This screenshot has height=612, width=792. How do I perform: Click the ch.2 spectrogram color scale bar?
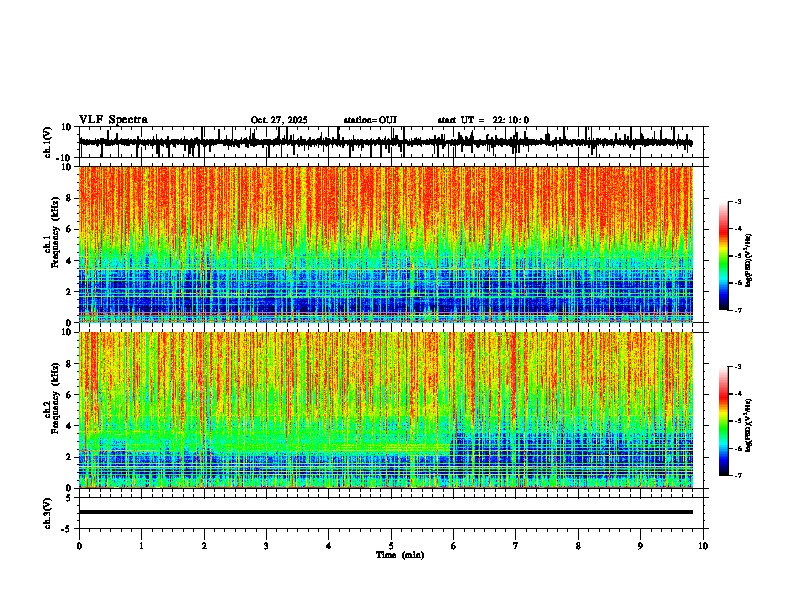click(724, 421)
